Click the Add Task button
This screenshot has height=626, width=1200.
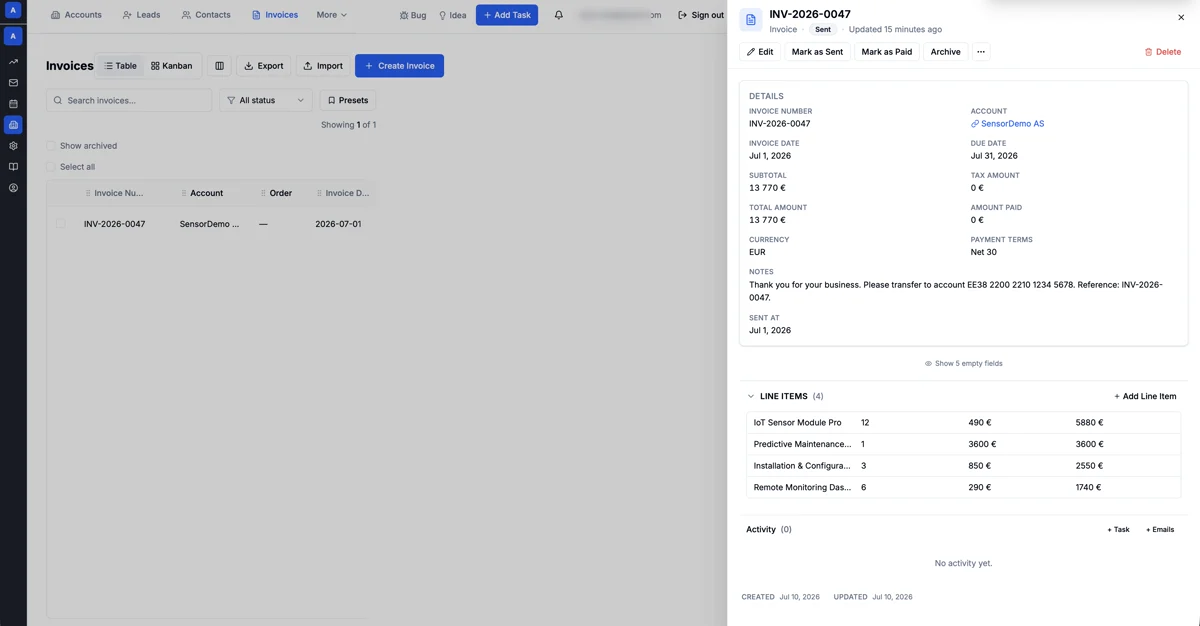(x=507, y=15)
